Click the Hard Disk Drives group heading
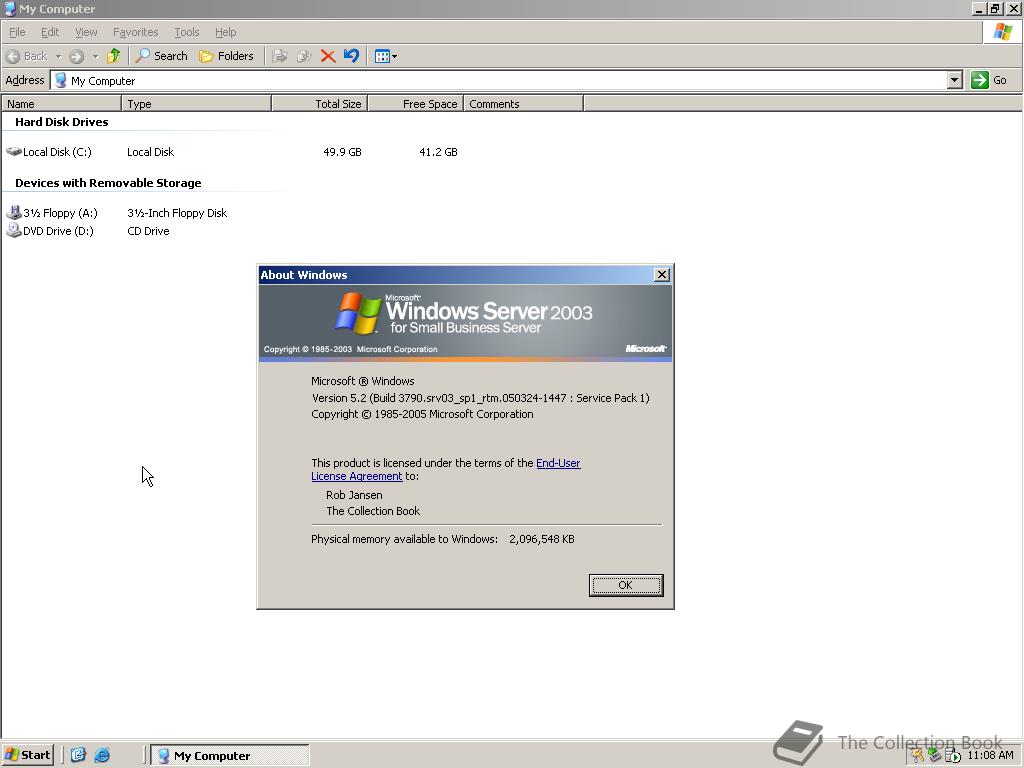The image size is (1024, 768). pos(61,122)
